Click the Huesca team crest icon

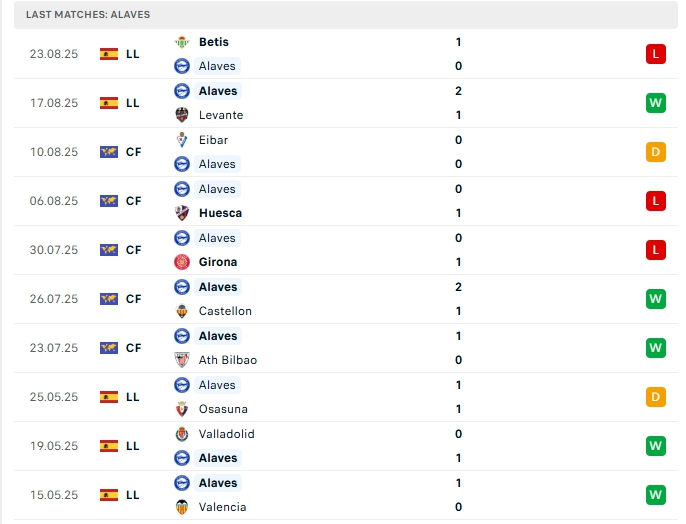pos(182,213)
